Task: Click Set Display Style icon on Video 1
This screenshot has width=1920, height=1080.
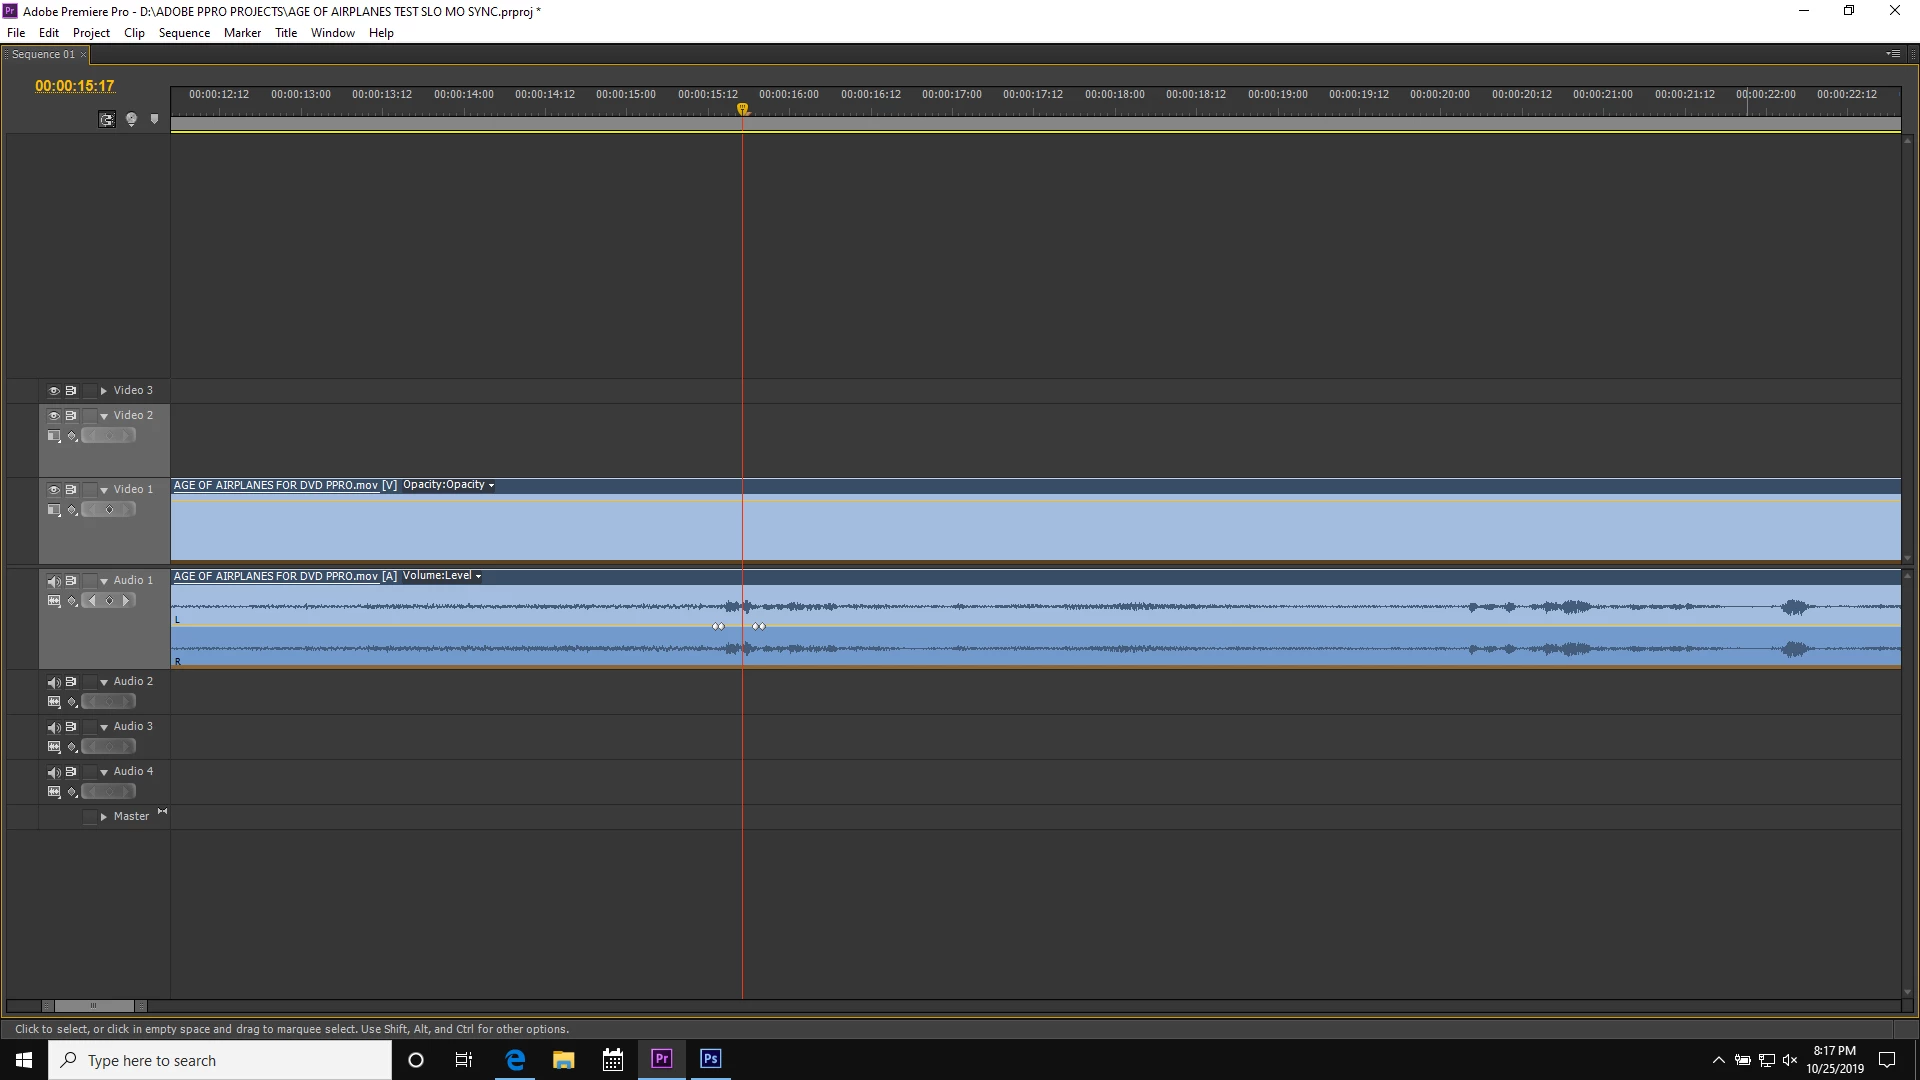Action: [x=54, y=510]
